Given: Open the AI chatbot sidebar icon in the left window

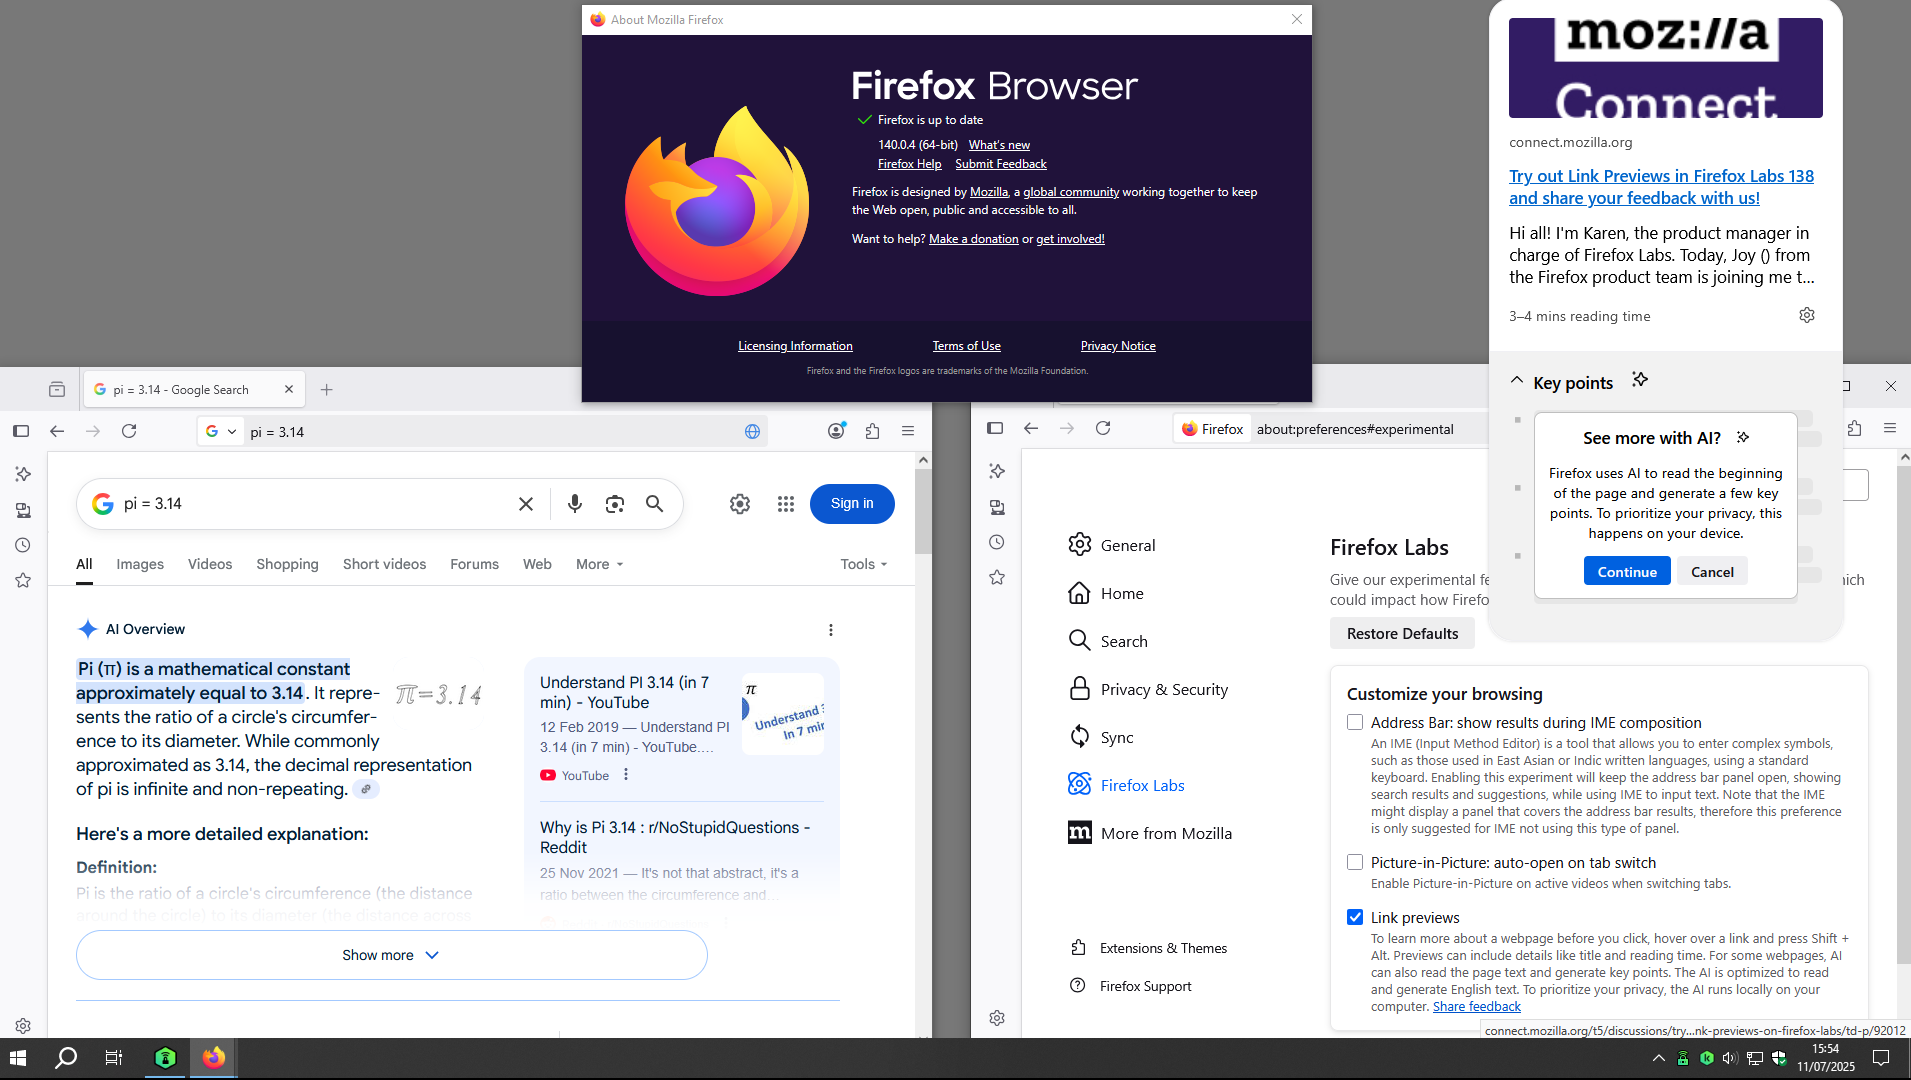Looking at the screenshot, I should pos(23,474).
